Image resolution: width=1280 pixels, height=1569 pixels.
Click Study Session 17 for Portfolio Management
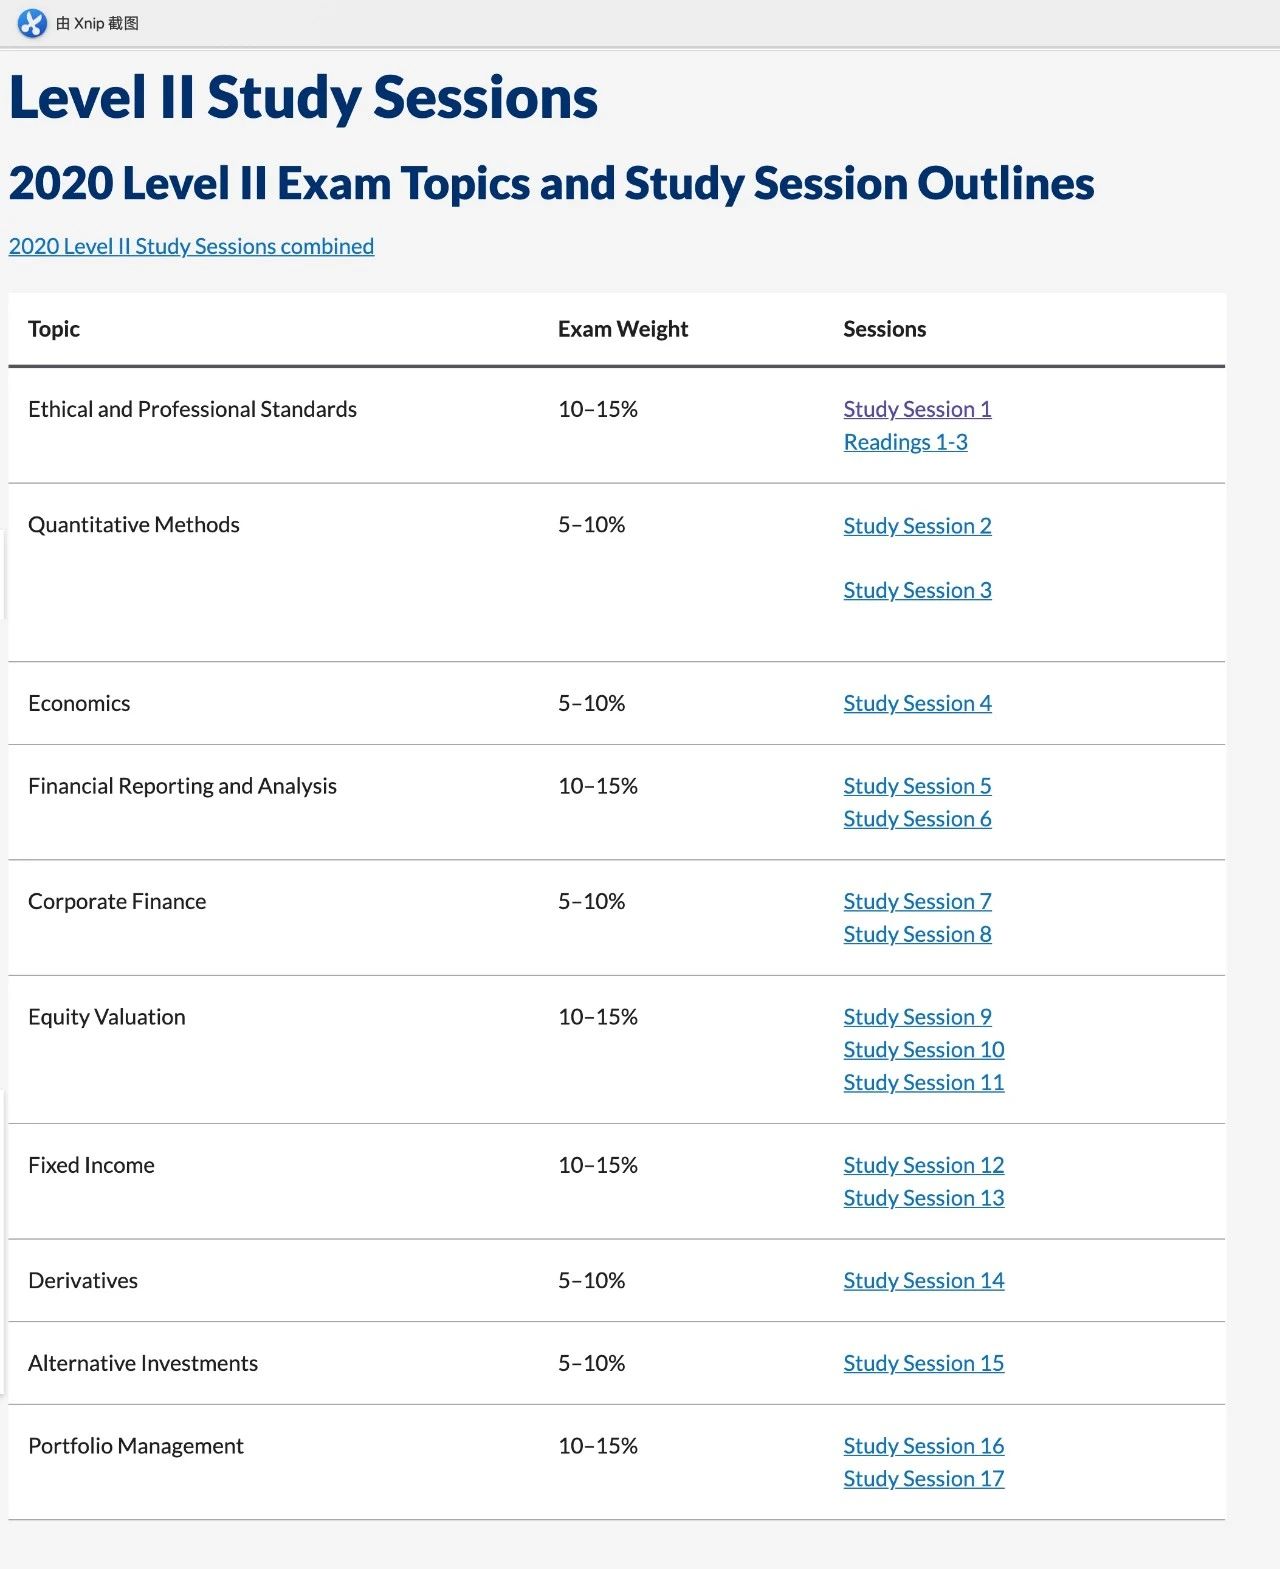(923, 1479)
